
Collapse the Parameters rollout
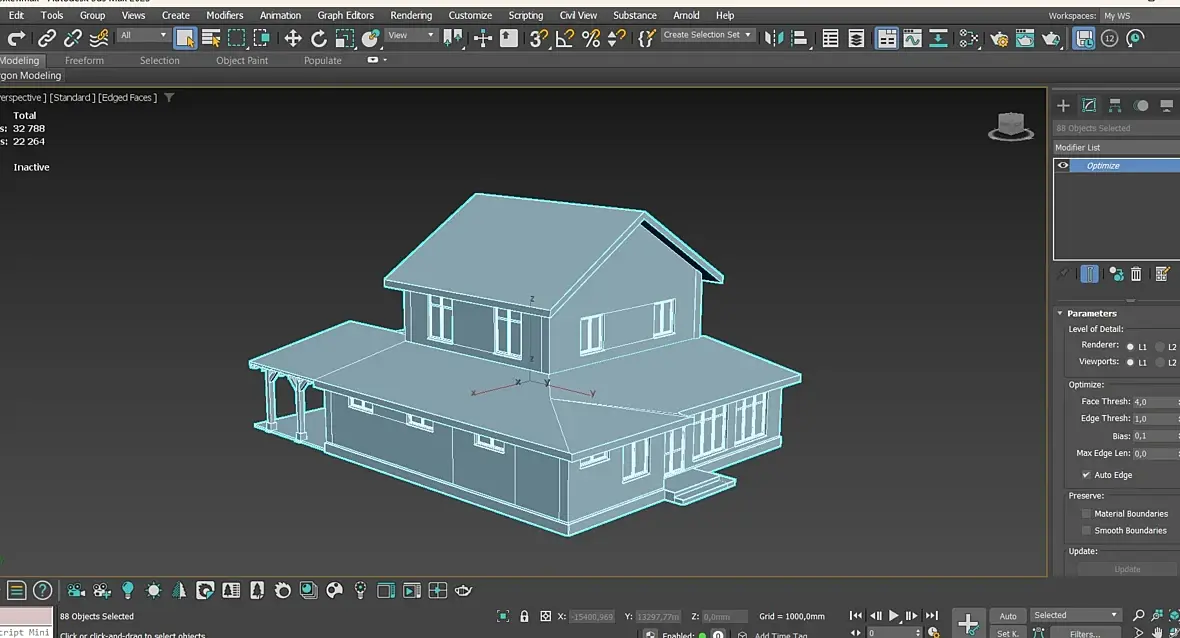1091,313
